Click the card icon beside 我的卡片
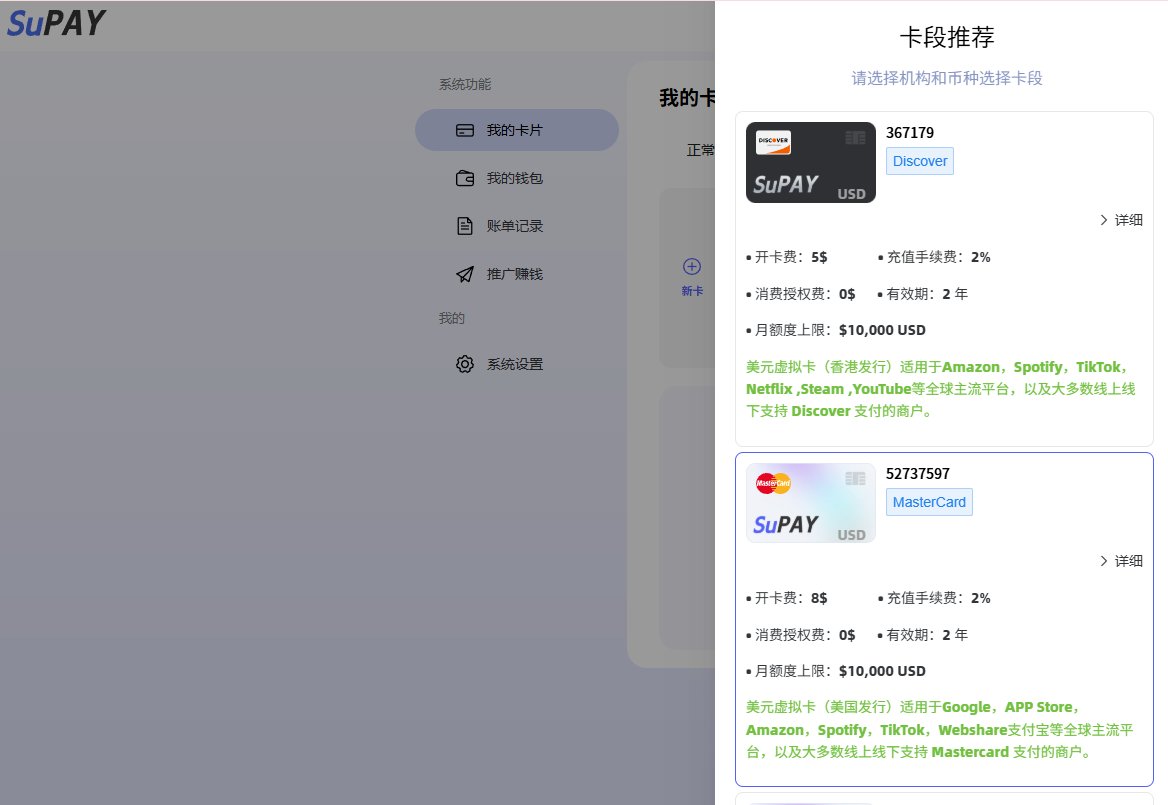 [x=465, y=130]
